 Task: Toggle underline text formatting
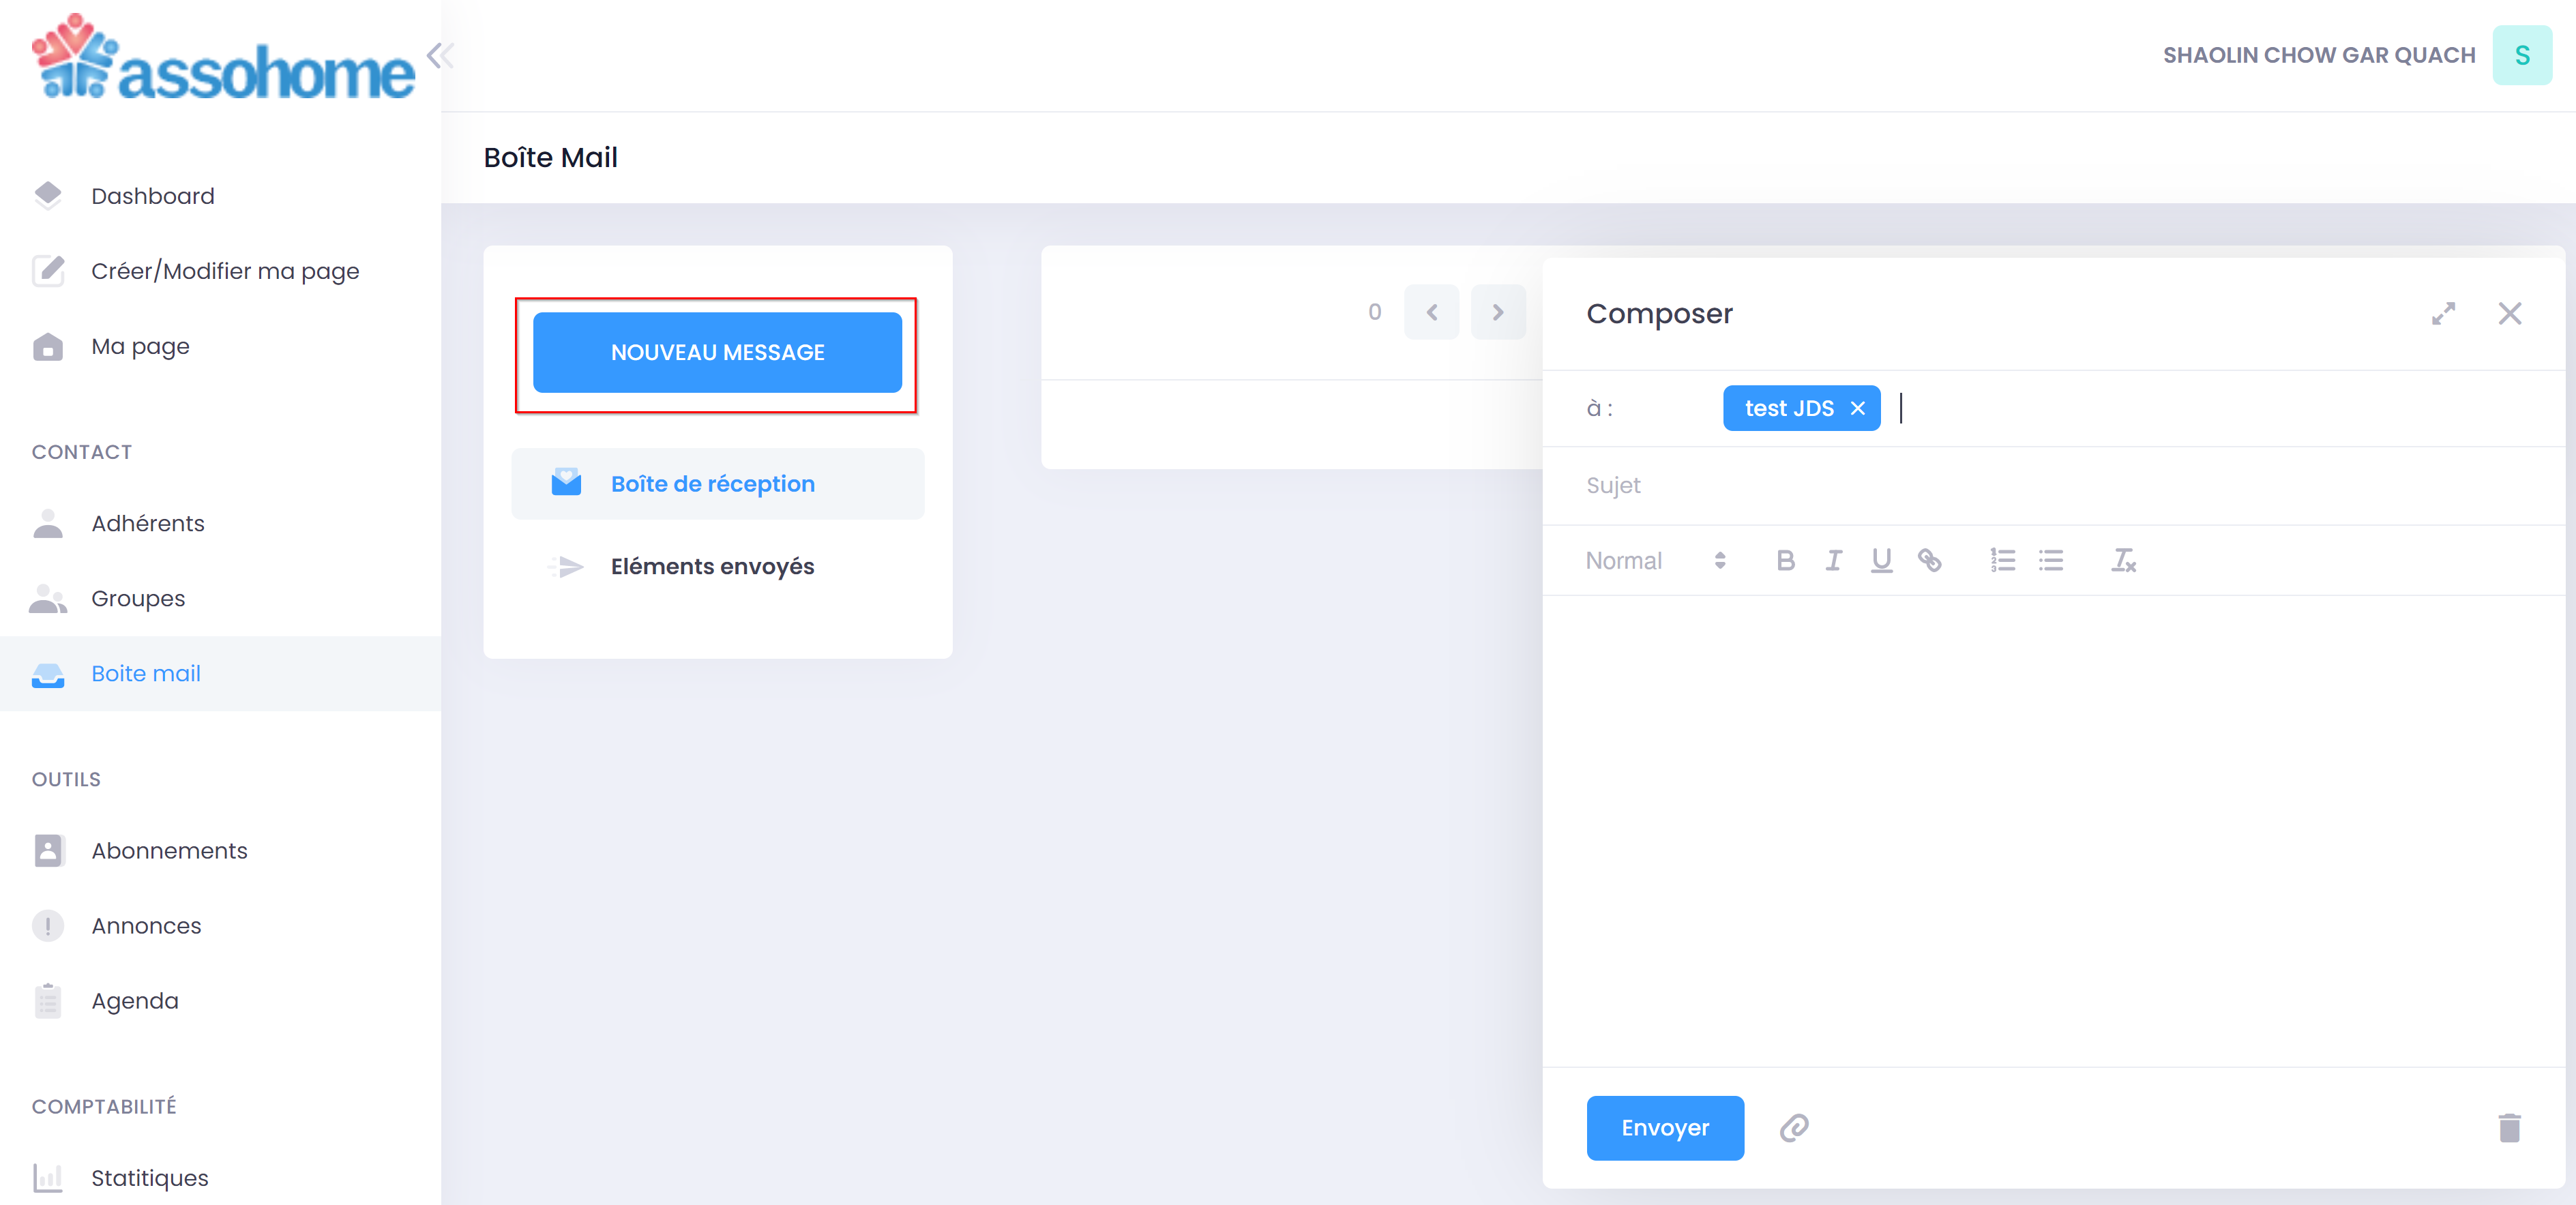point(1881,560)
